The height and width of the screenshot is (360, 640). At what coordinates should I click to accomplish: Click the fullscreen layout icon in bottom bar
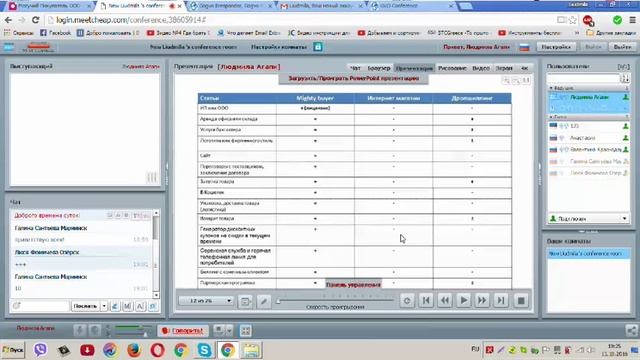[x=245, y=331]
